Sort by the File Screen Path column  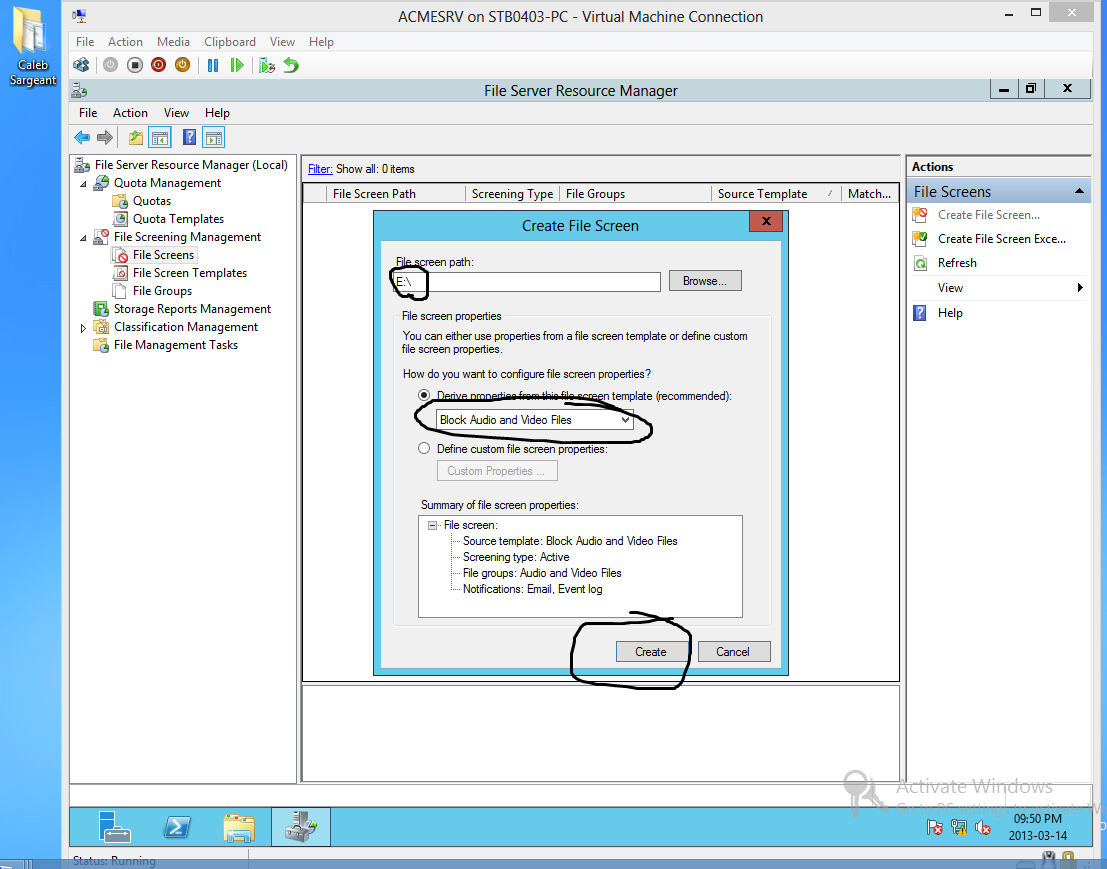click(395, 193)
